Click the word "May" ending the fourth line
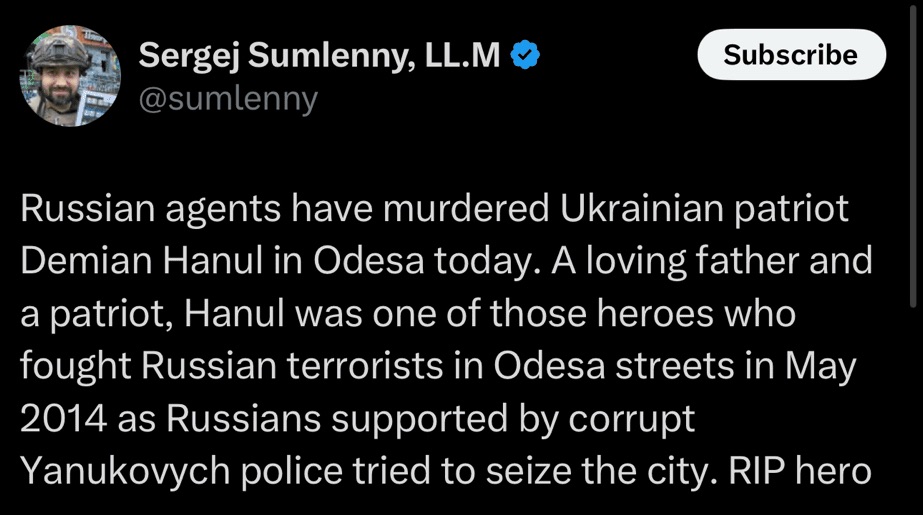This screenshot has width=923, height=515. pyautogui.click(x=821, y=366)
